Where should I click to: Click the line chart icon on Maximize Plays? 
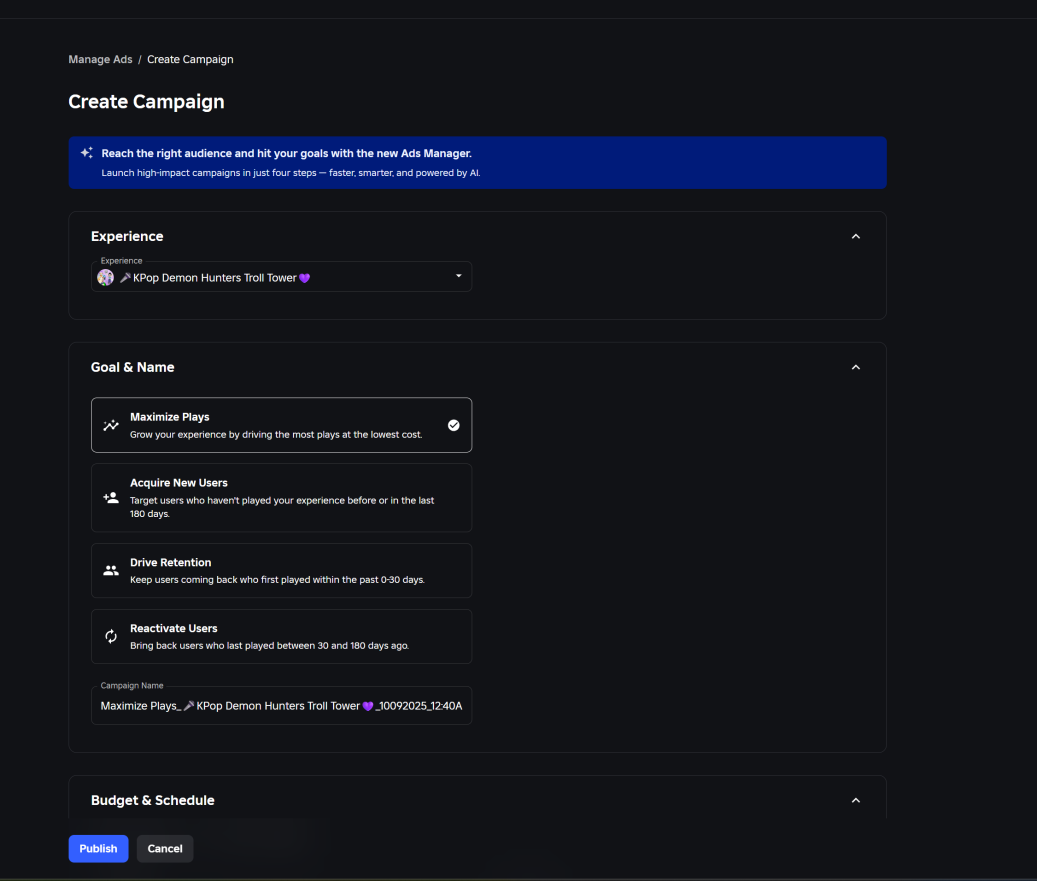pyautogui.click(x=110, y=424)
